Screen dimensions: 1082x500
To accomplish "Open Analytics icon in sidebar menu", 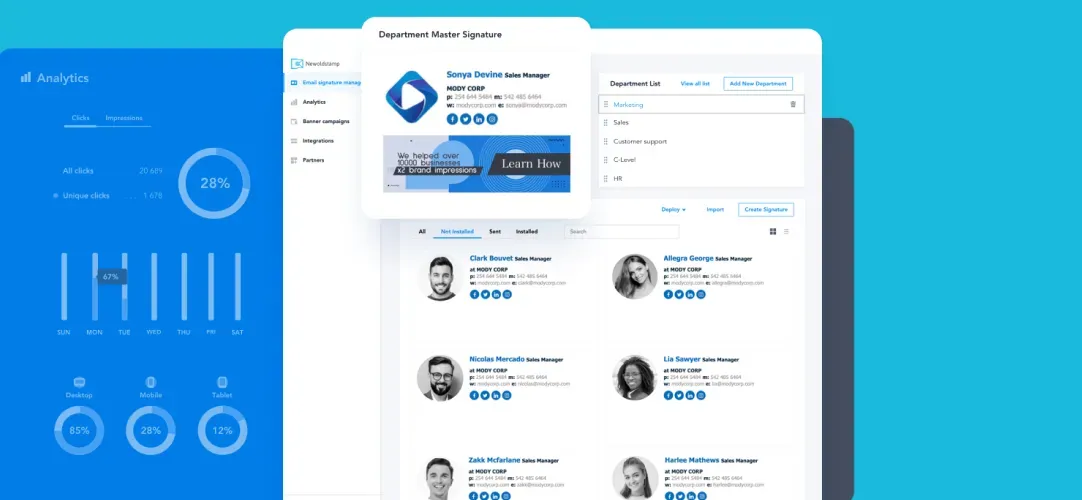I will point(294,102).
